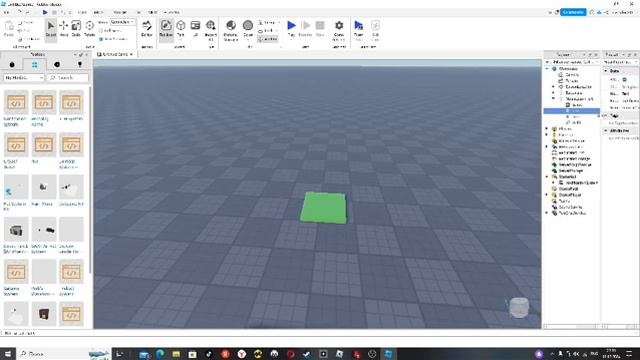Toggle the Collisions checkbox
Screen dimensions: 640x360
click(x=101, y=31)
